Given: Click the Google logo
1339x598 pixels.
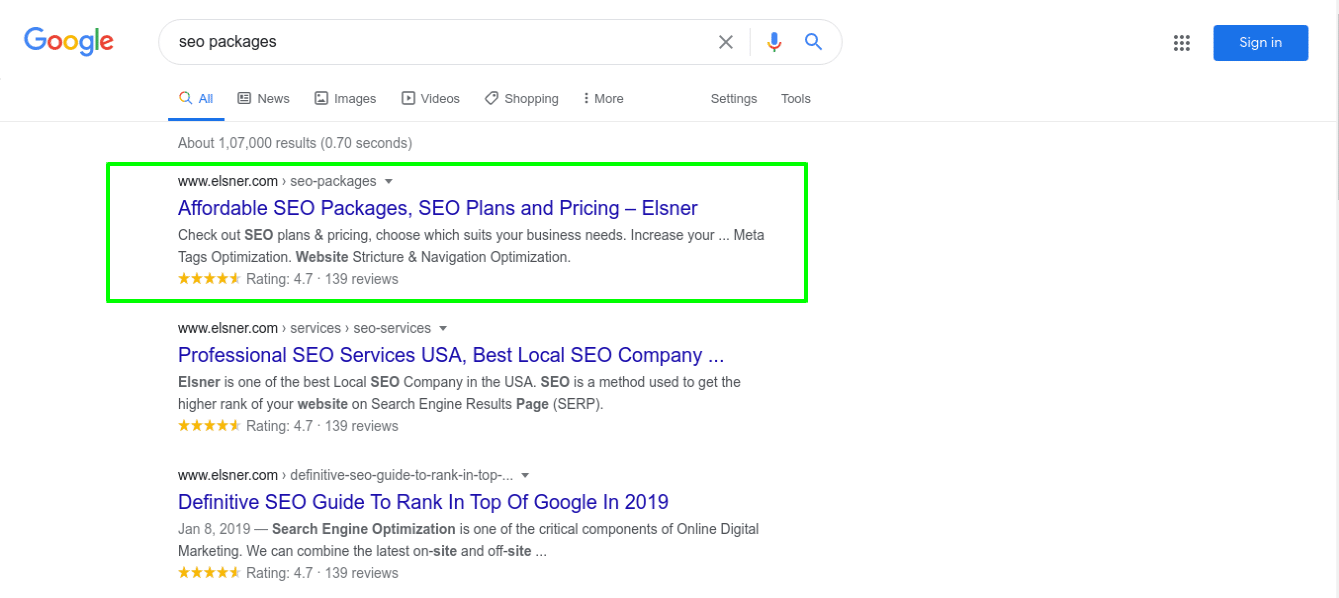Looking at the screenshot, I should (67, 40).
